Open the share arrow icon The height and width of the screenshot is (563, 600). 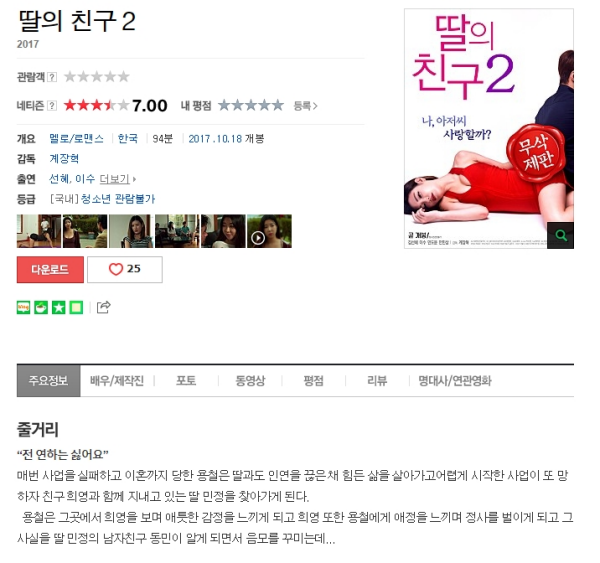click(103, 307)
